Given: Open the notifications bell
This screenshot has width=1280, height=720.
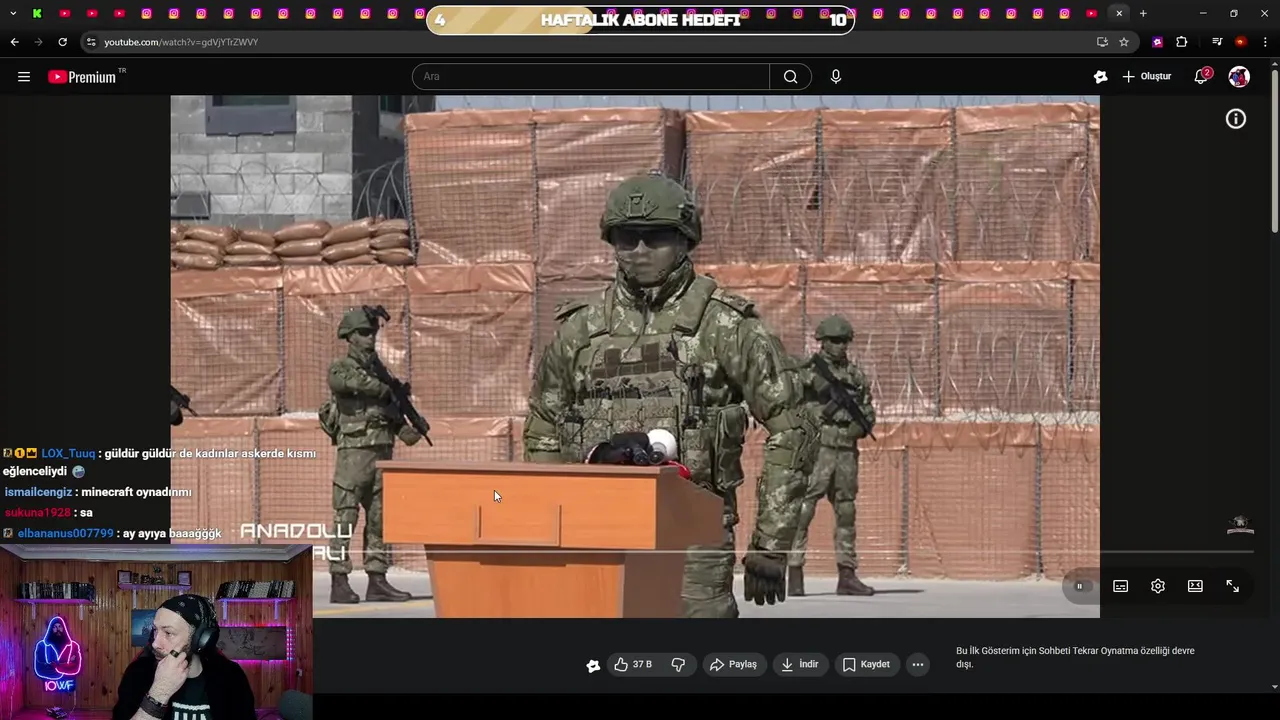Looking at the screenshot, I should pos(1201,77).
